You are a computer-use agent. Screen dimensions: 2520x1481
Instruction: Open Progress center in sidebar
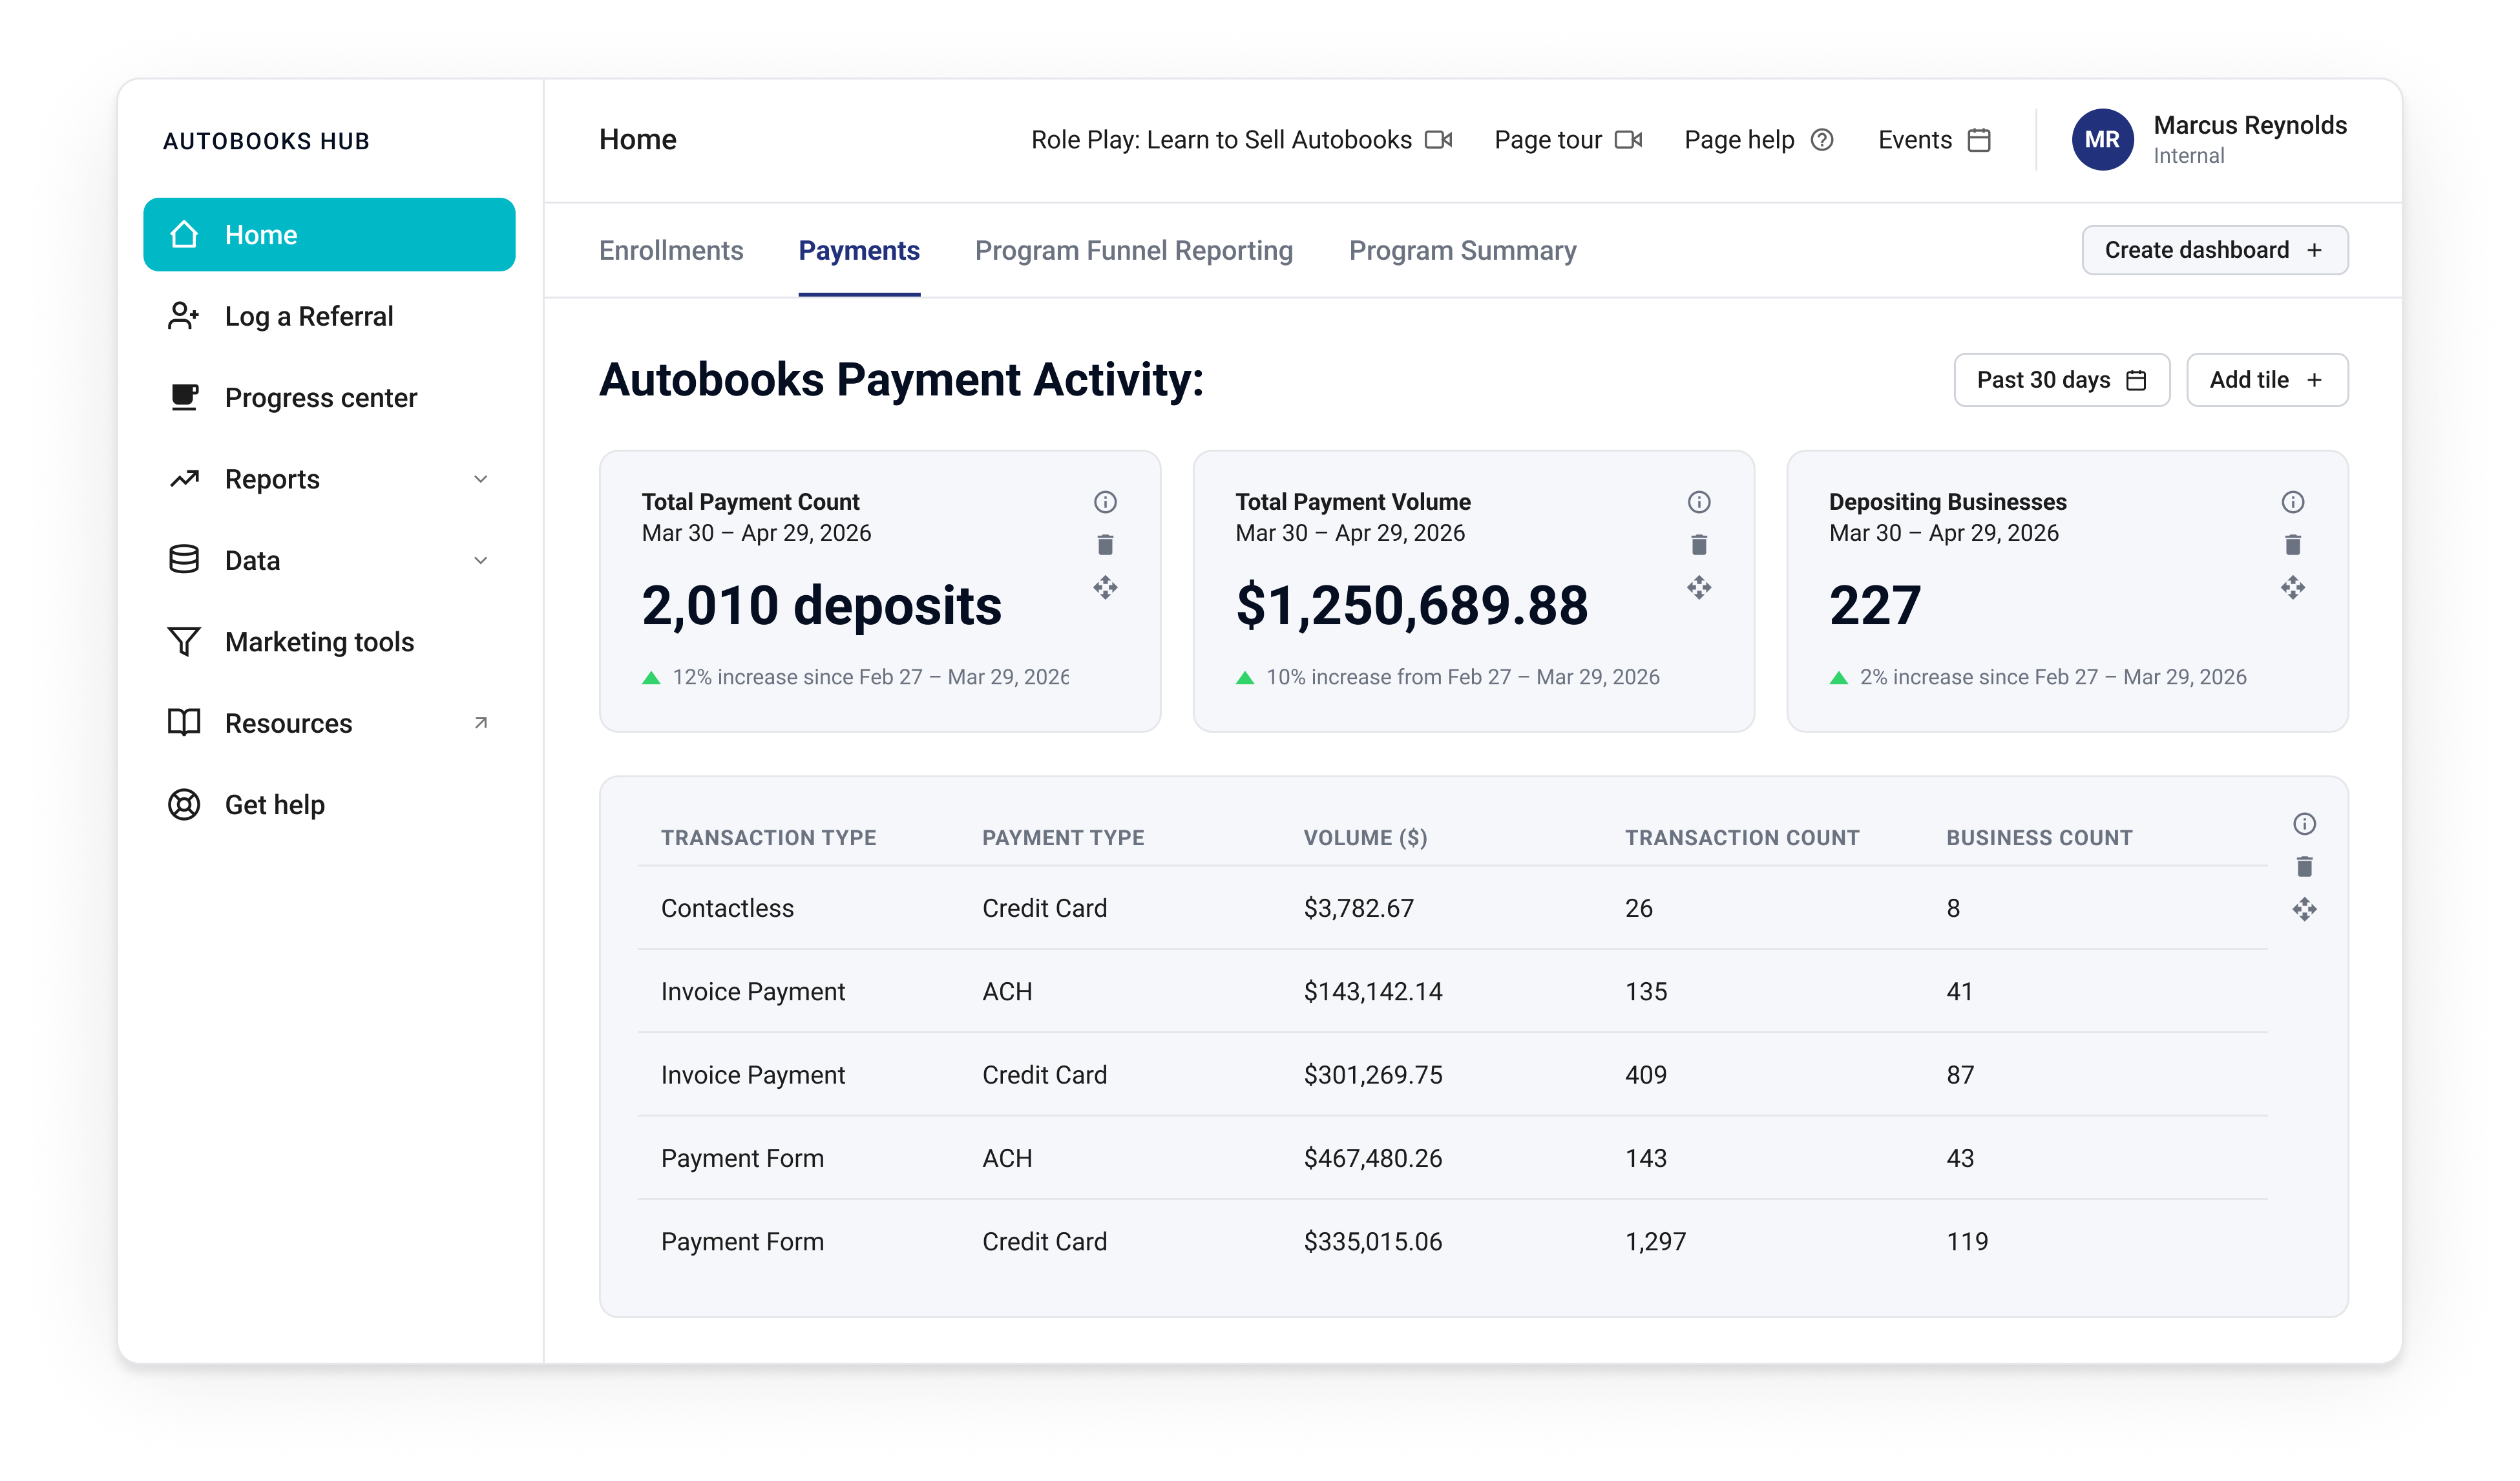(329, 397)
